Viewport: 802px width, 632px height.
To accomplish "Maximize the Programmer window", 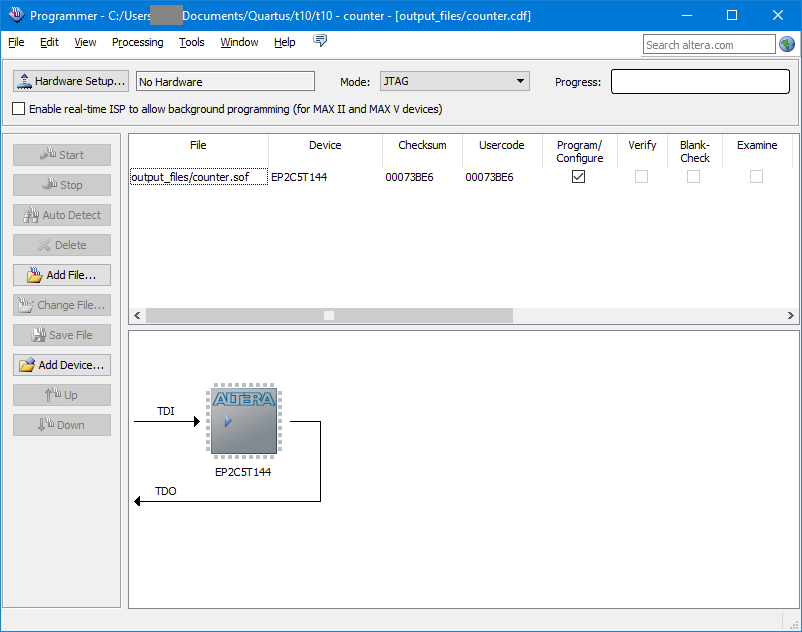I will 732,15.
